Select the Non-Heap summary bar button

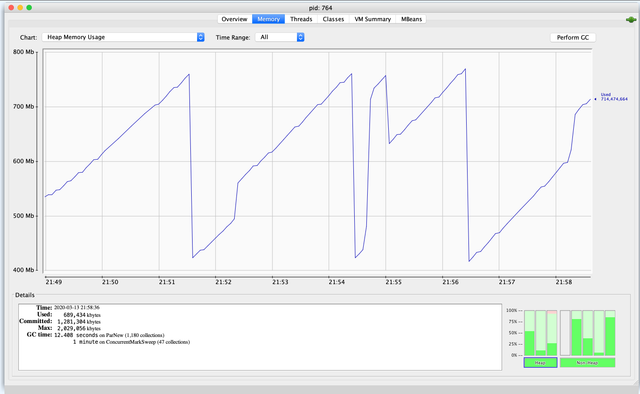coord(587,363)
